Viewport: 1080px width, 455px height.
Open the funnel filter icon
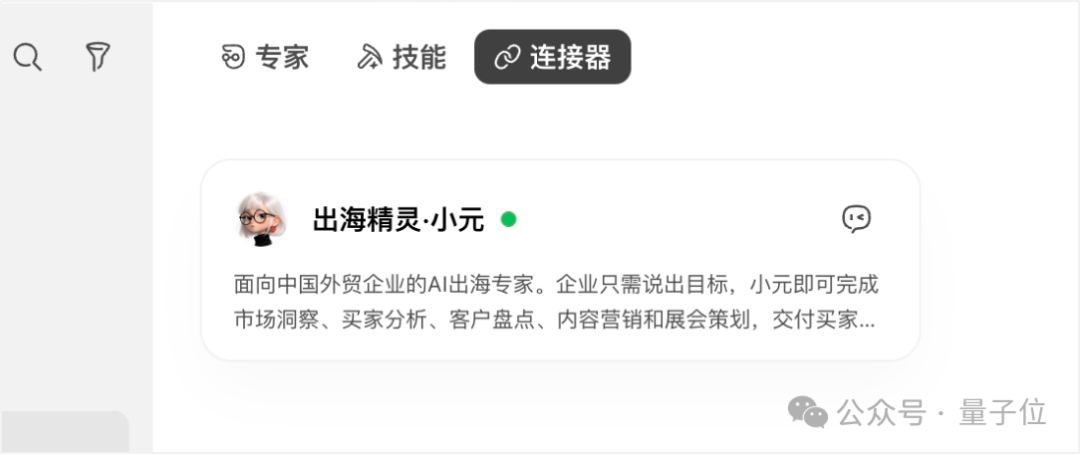click(98, 56)
